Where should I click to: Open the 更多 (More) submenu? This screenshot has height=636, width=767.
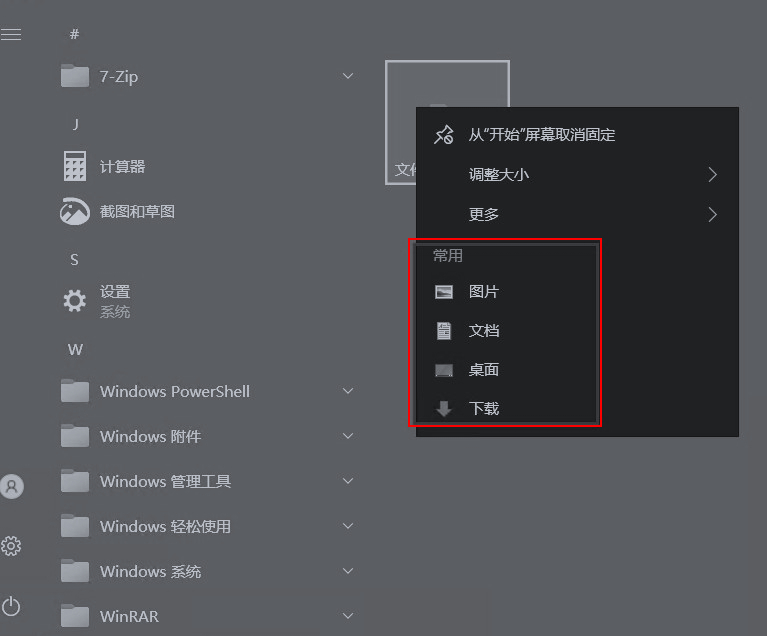tap(577, 214)
